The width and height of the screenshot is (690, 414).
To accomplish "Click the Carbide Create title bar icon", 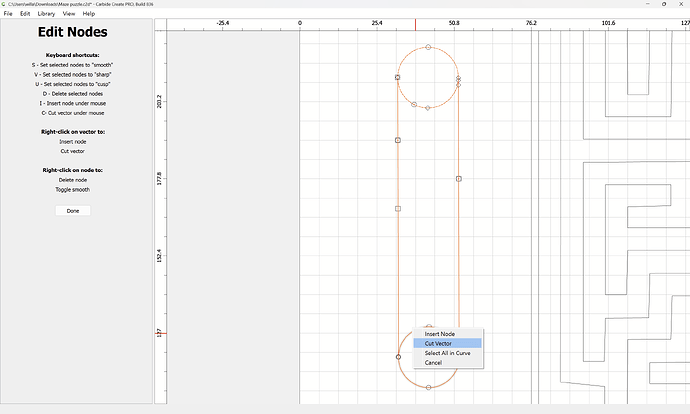I will 5,4.
